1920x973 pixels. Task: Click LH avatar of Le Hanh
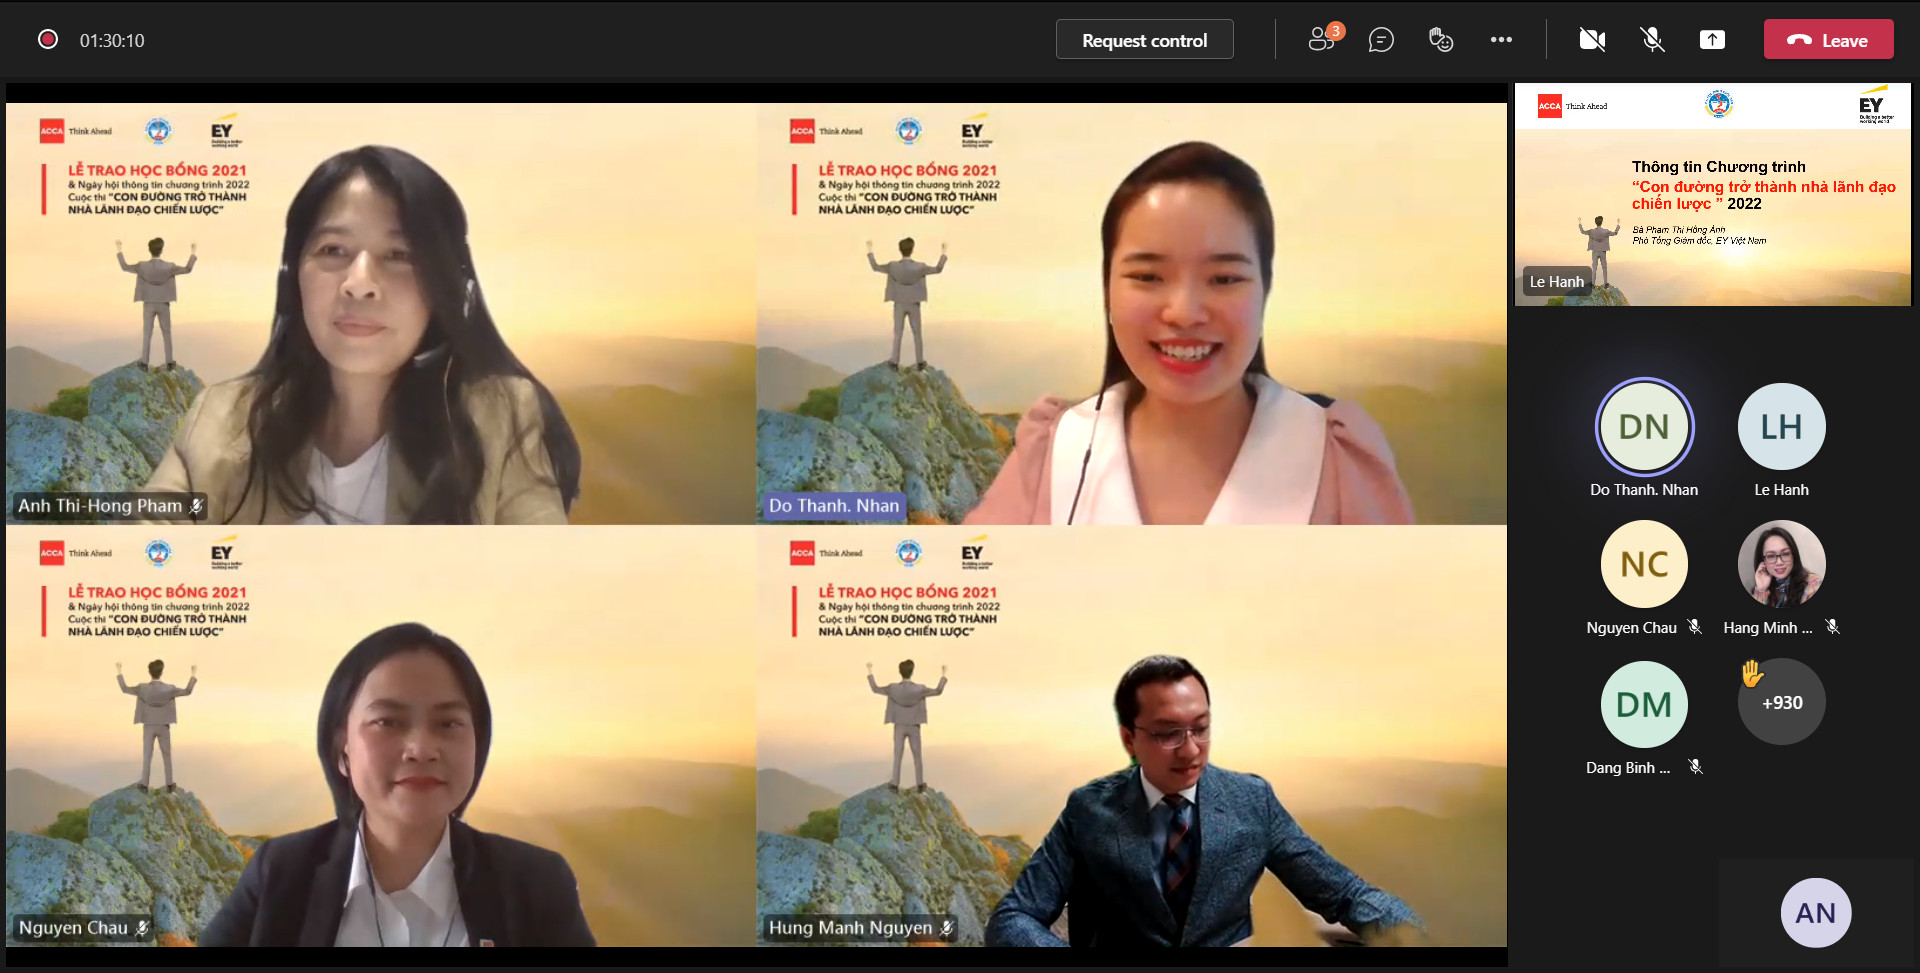[x=1781, y=427]
